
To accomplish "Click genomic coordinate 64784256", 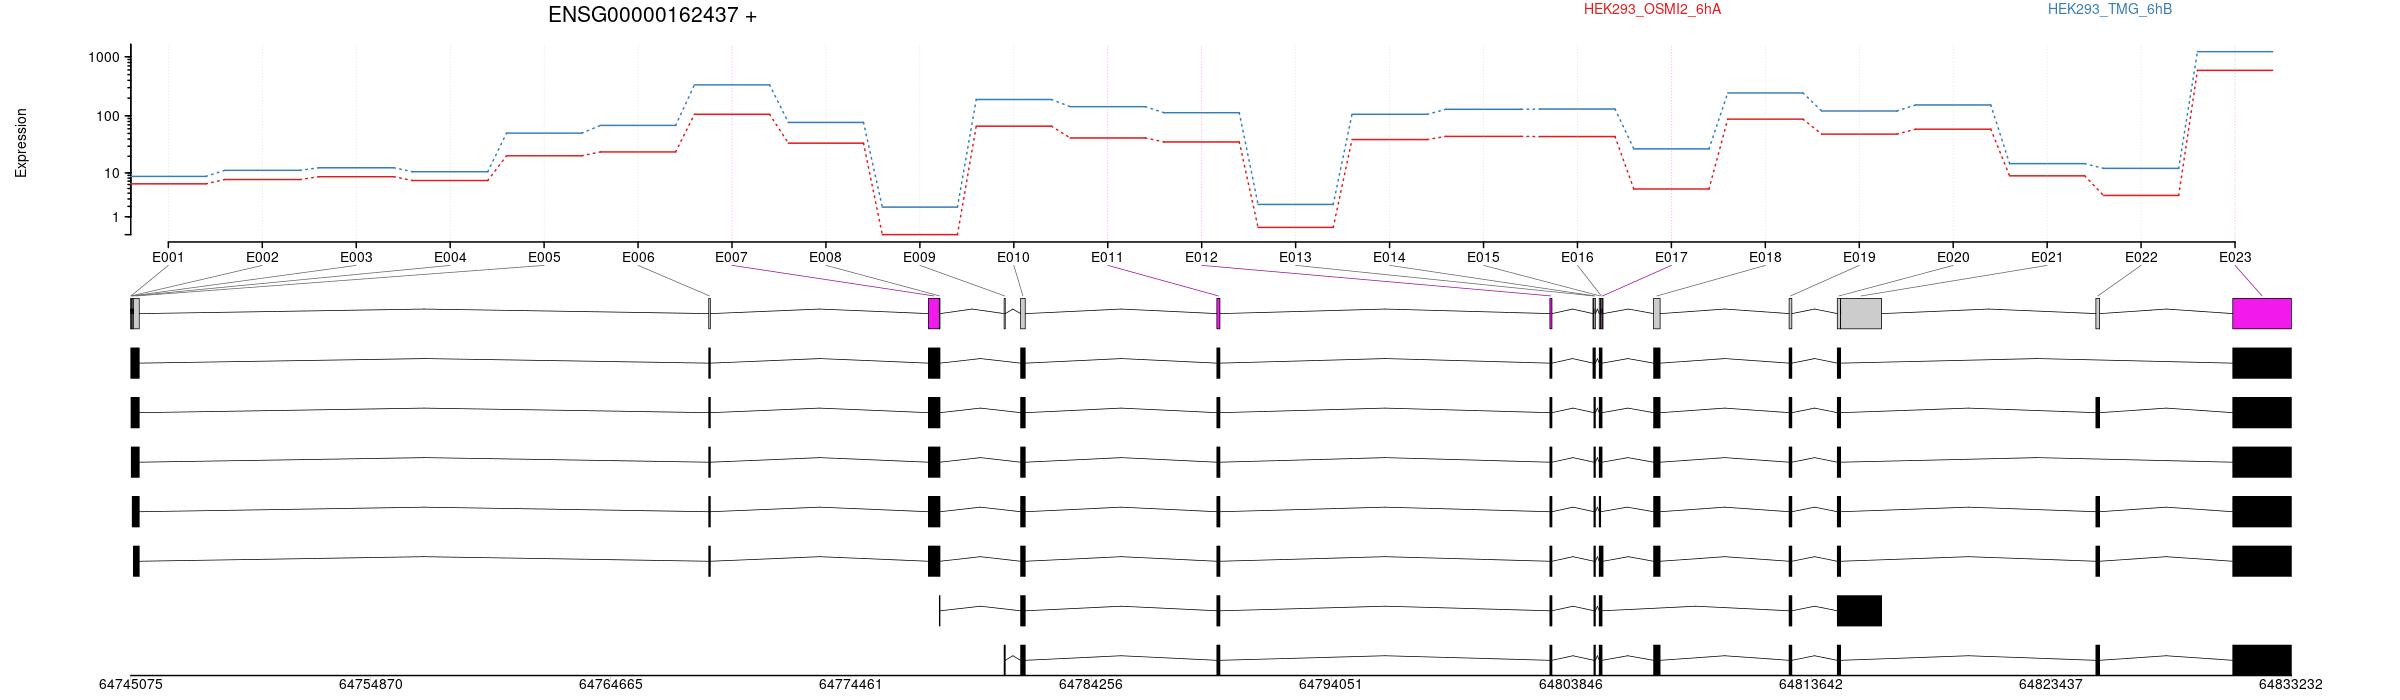I will [1090, 685].
